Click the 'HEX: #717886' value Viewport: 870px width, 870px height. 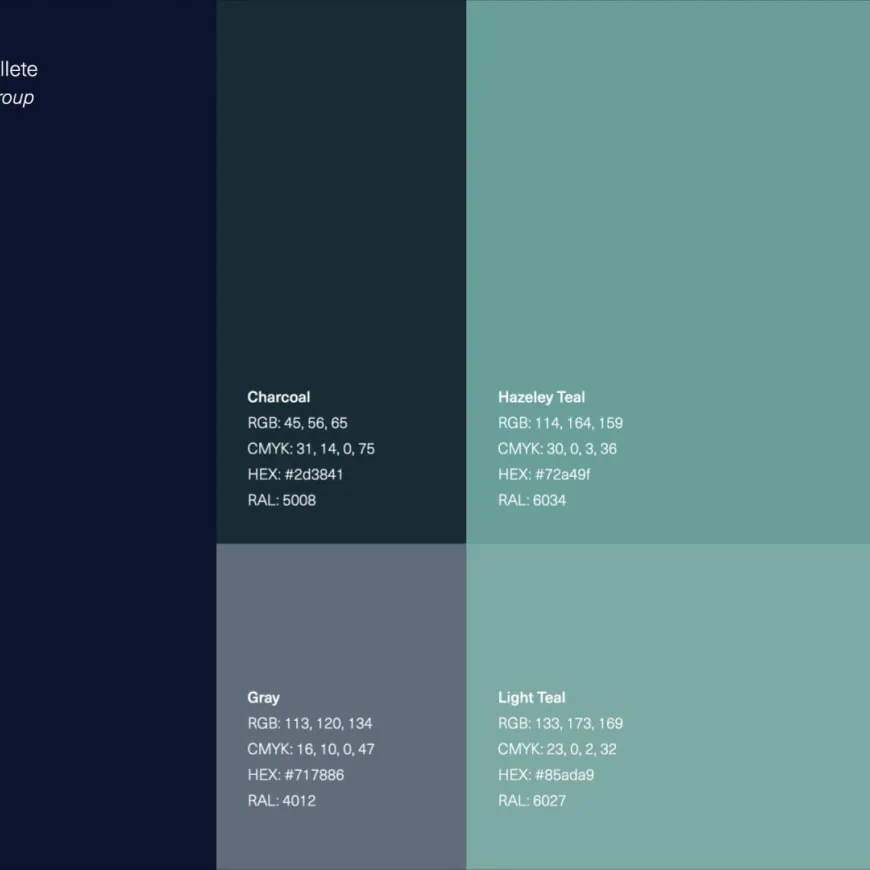296,775
